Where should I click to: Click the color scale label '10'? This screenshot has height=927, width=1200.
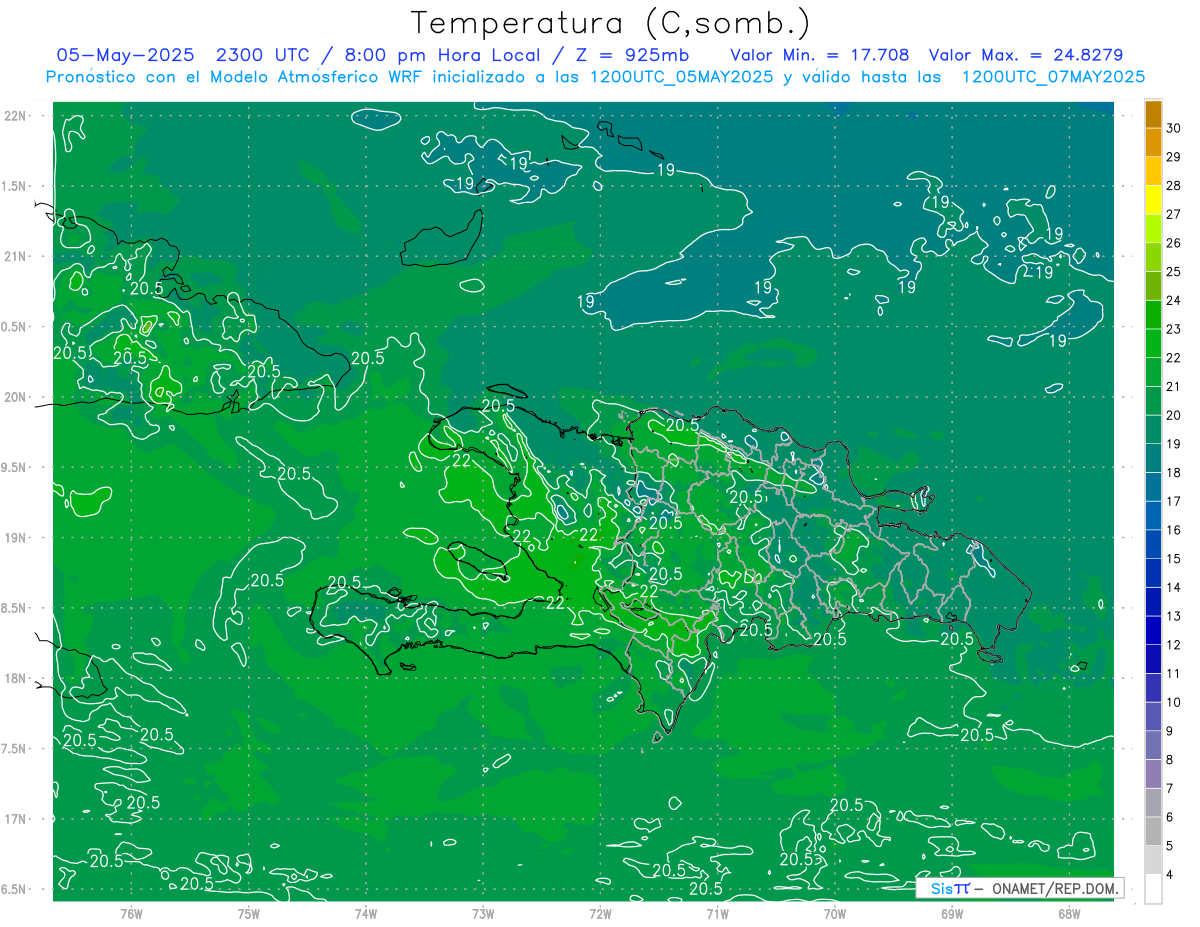(1174, 703)
